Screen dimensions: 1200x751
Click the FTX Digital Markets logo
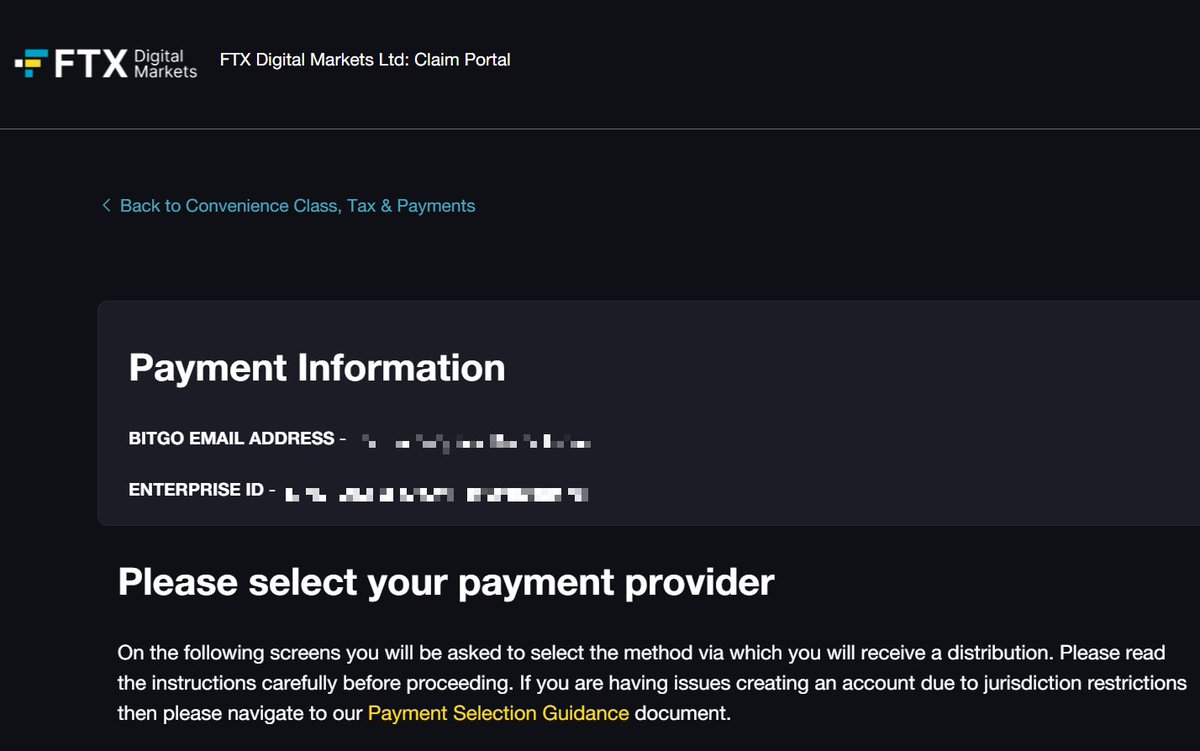point(106,63)
